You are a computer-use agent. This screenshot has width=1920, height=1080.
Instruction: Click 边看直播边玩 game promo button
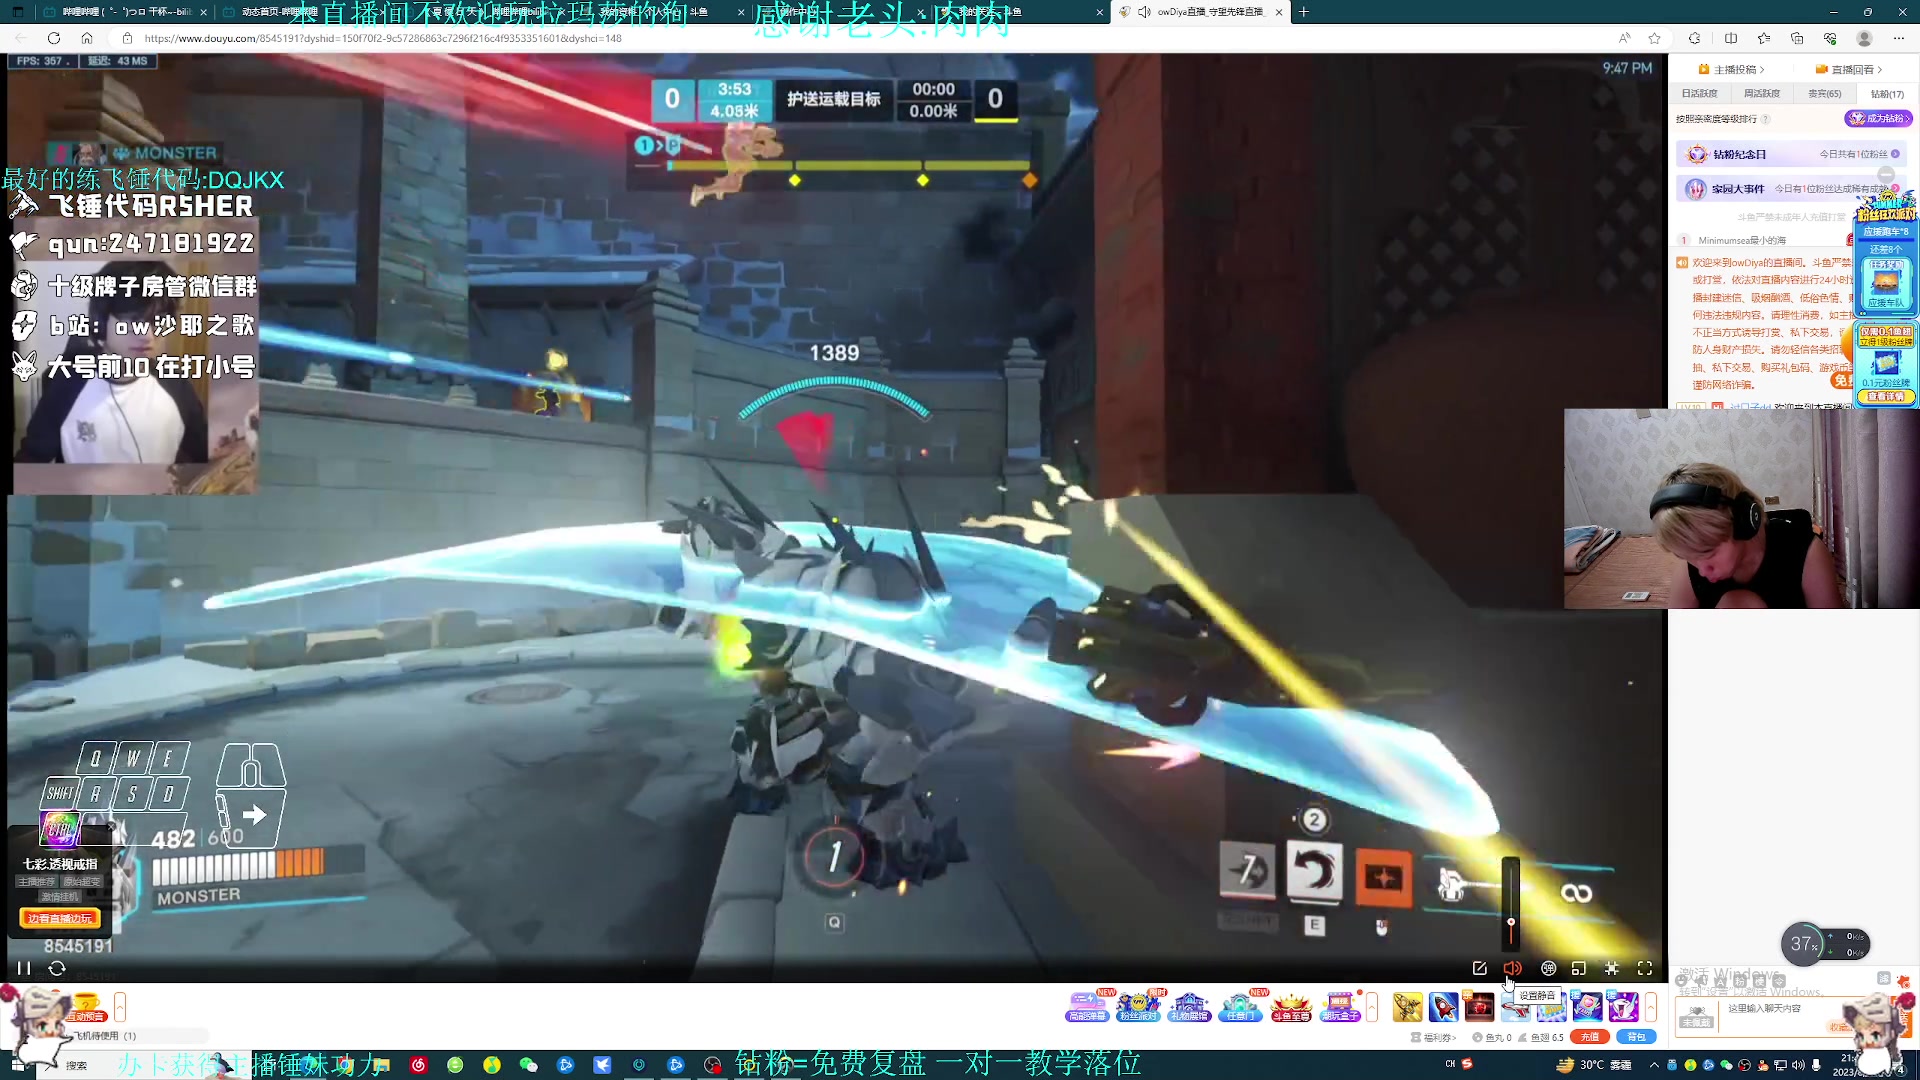point(60,918)
